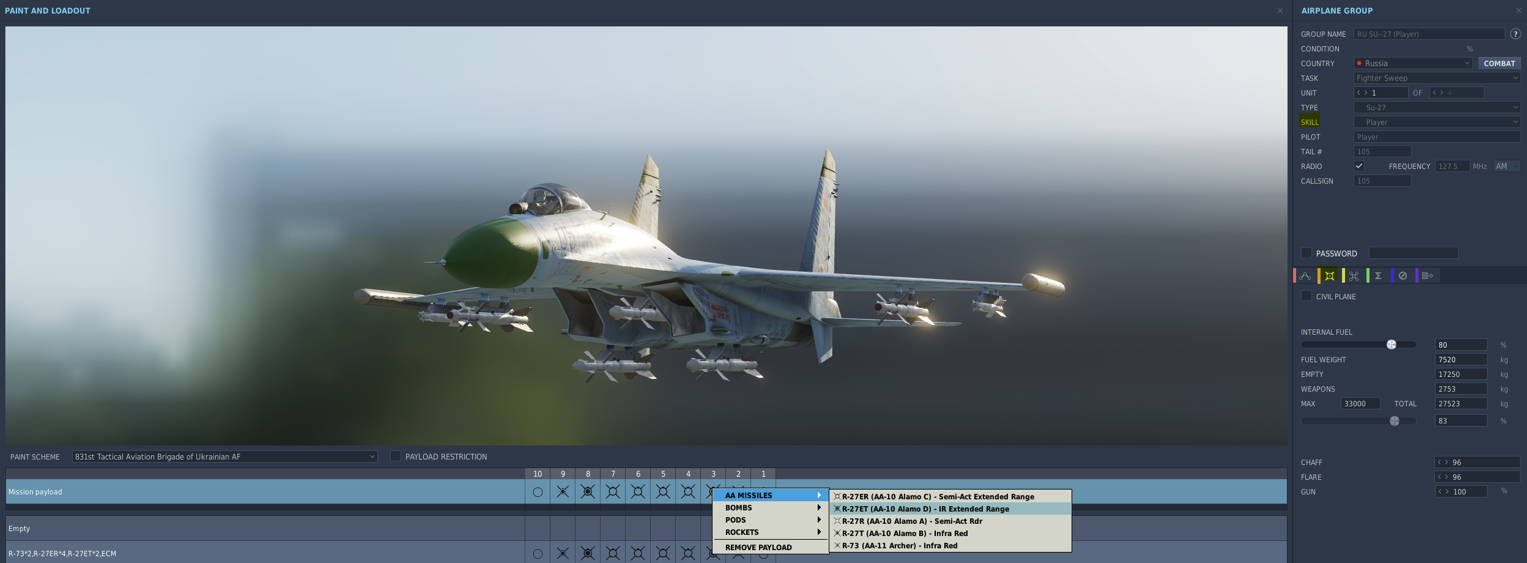Open the Summary sigma tab icon
The width and height of the screenshot is (1527, 563).
coord(1378,276)
